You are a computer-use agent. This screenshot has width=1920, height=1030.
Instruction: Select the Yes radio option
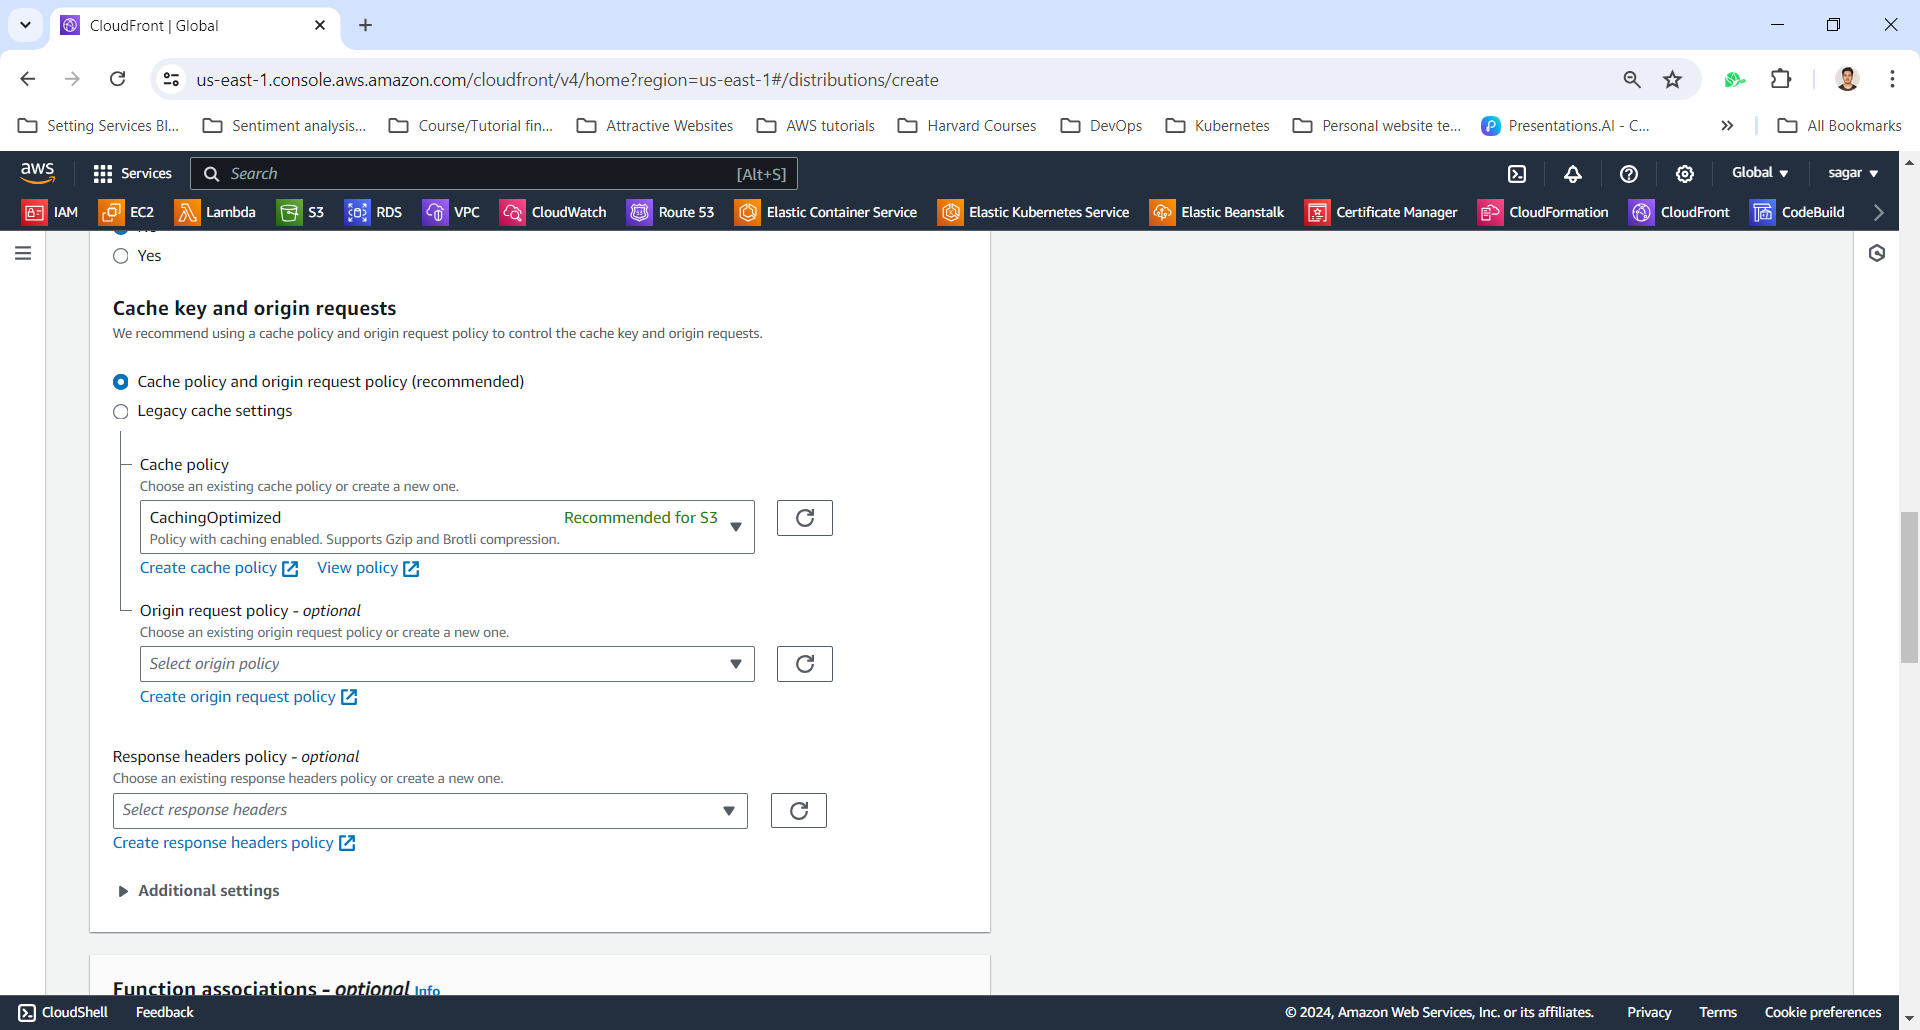[x=121, y=256]
